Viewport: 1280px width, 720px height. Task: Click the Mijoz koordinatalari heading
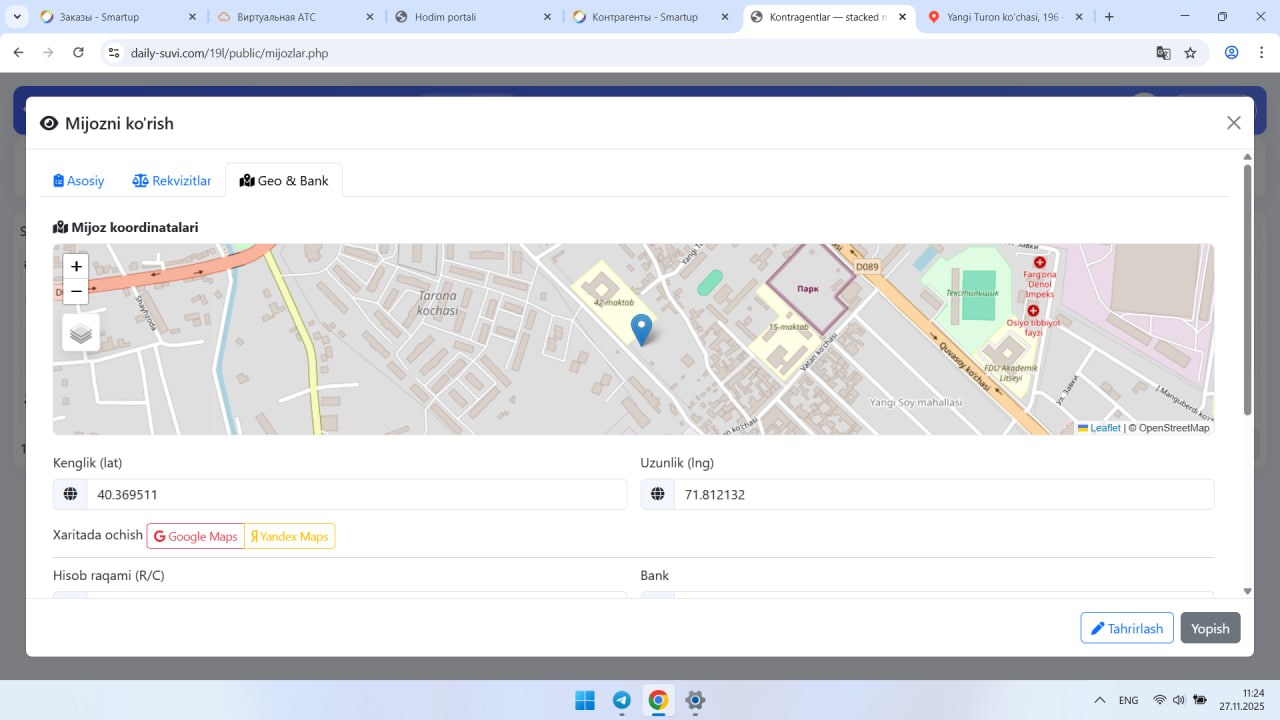pyautogui.click(x=126, y=227)
